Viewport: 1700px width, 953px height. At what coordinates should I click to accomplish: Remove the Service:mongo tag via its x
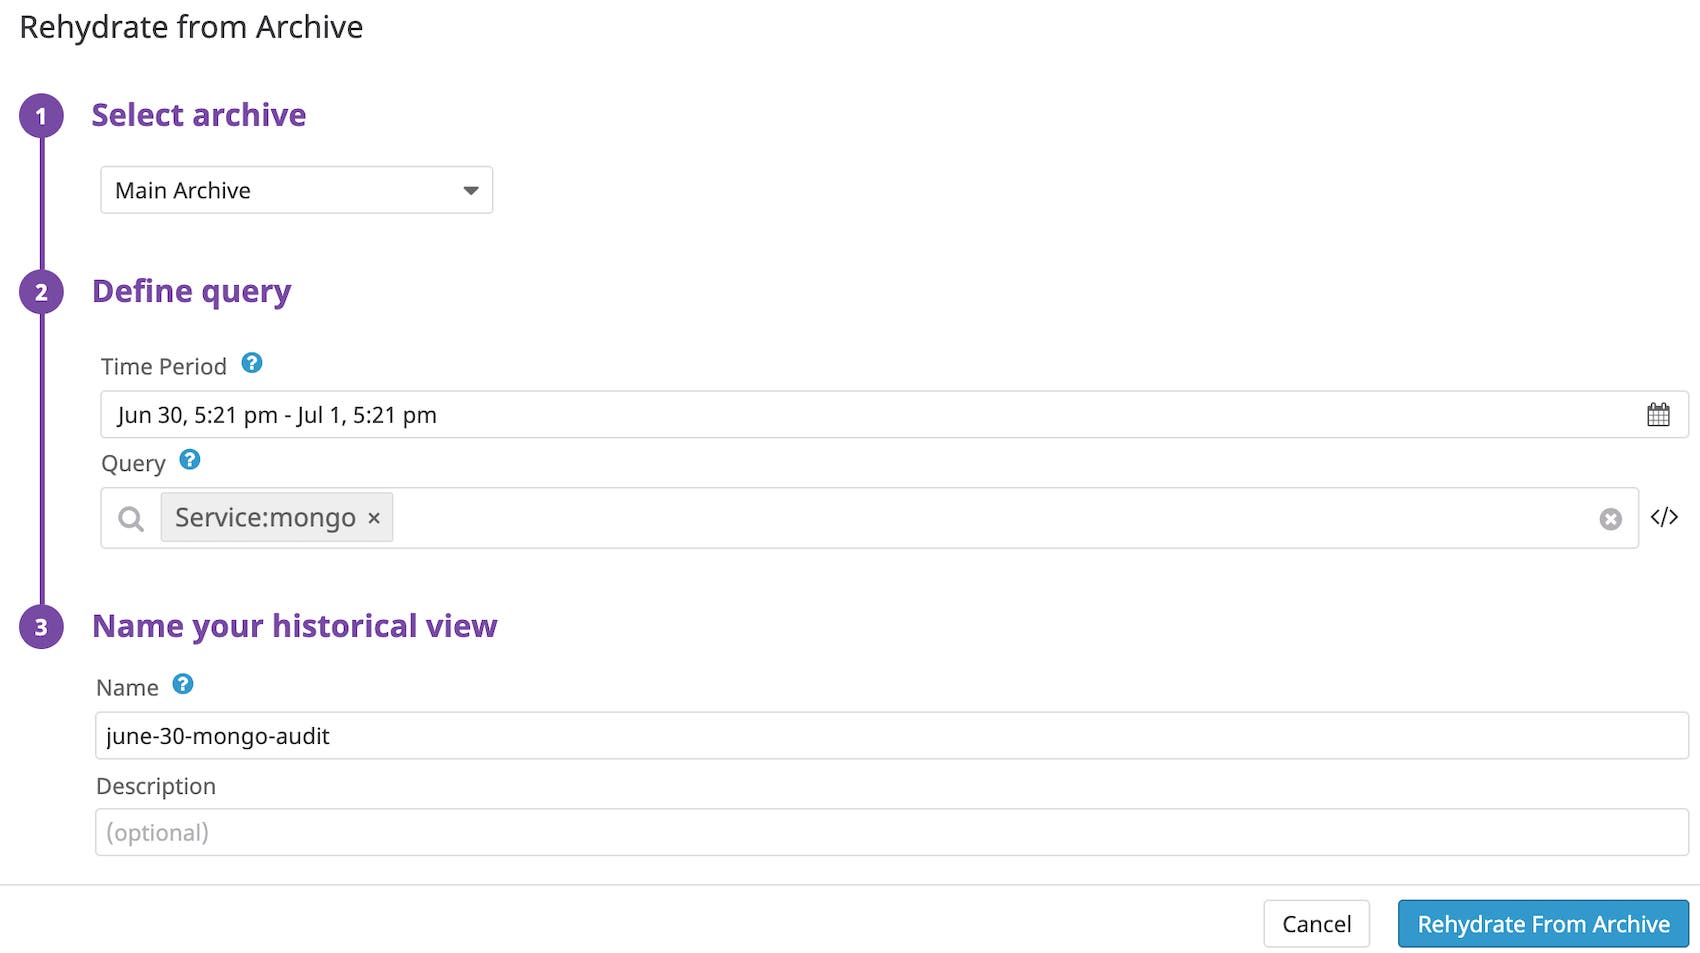(x=374, y=517)
